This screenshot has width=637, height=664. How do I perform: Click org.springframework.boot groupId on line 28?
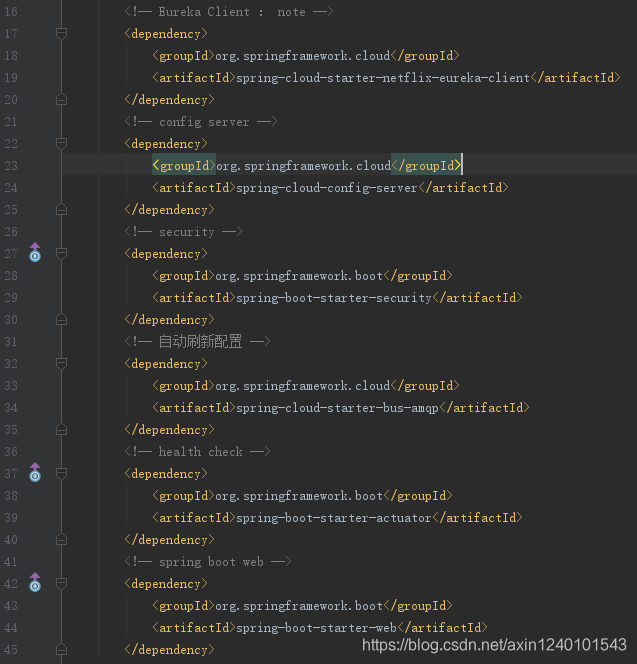point(299,276)
